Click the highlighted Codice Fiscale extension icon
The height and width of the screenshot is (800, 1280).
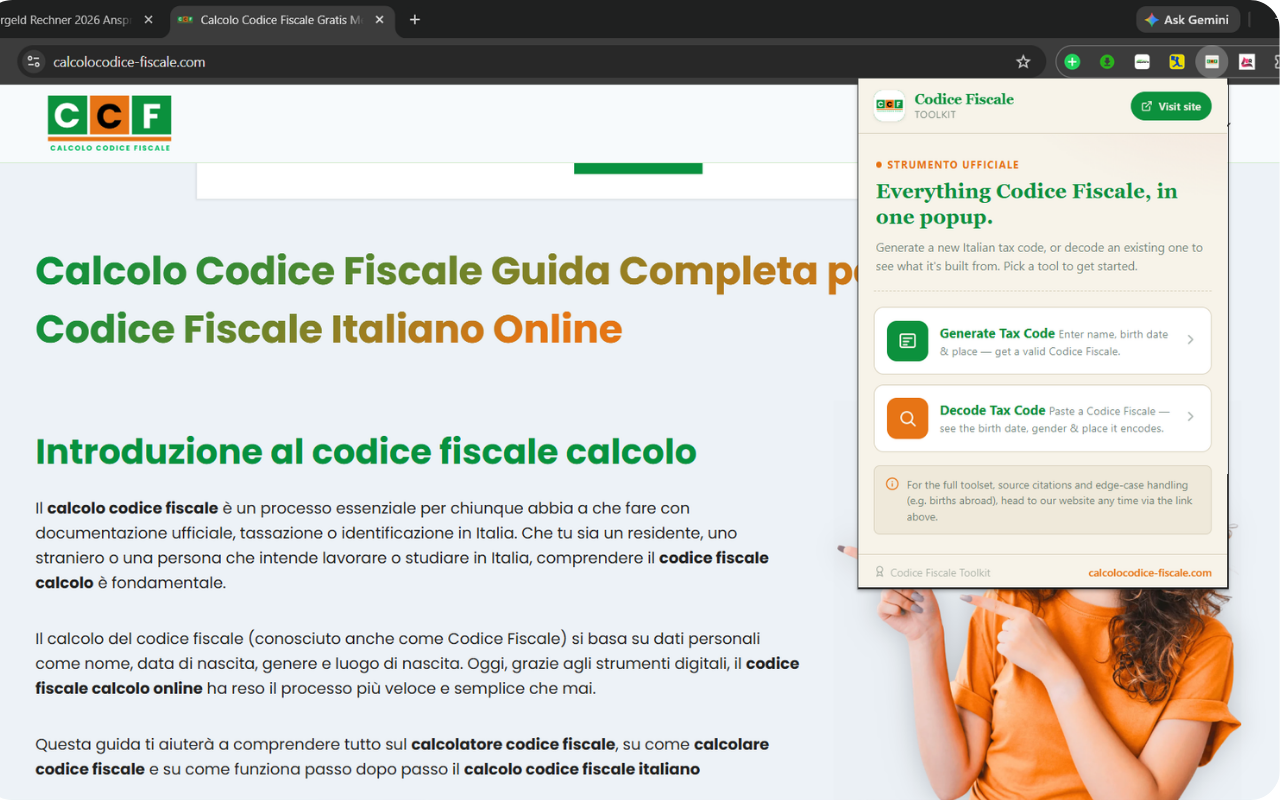[x=1212, y=62]
